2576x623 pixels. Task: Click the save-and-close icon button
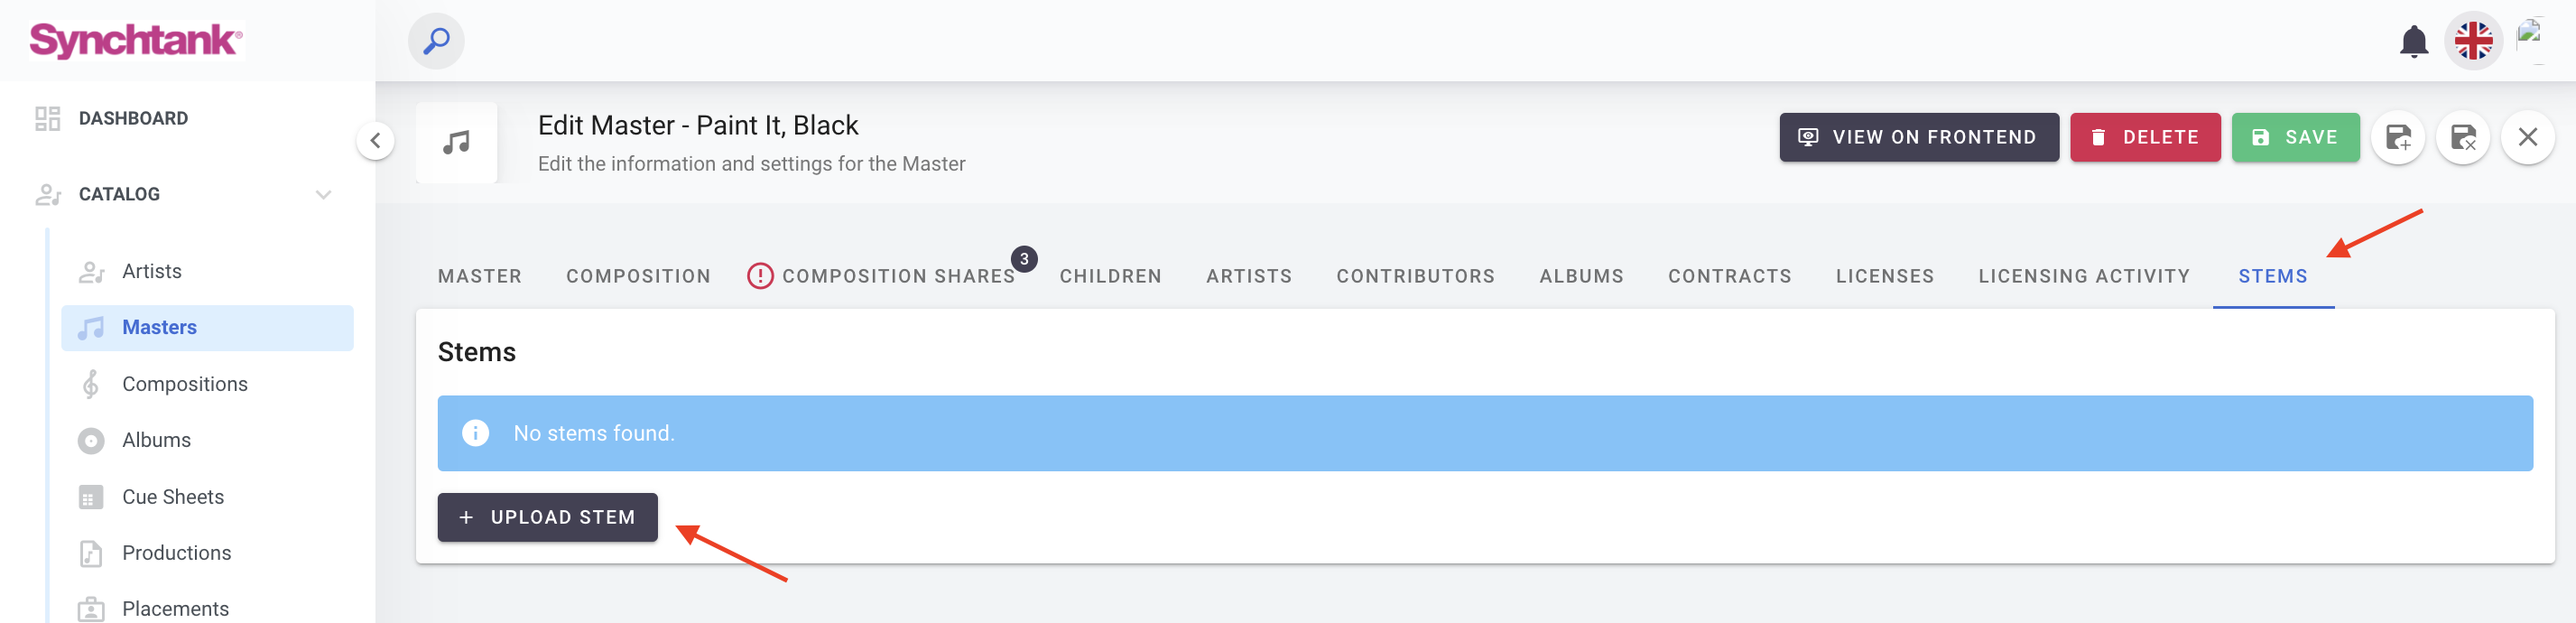pyautogui.click(x=2463, y=137)
